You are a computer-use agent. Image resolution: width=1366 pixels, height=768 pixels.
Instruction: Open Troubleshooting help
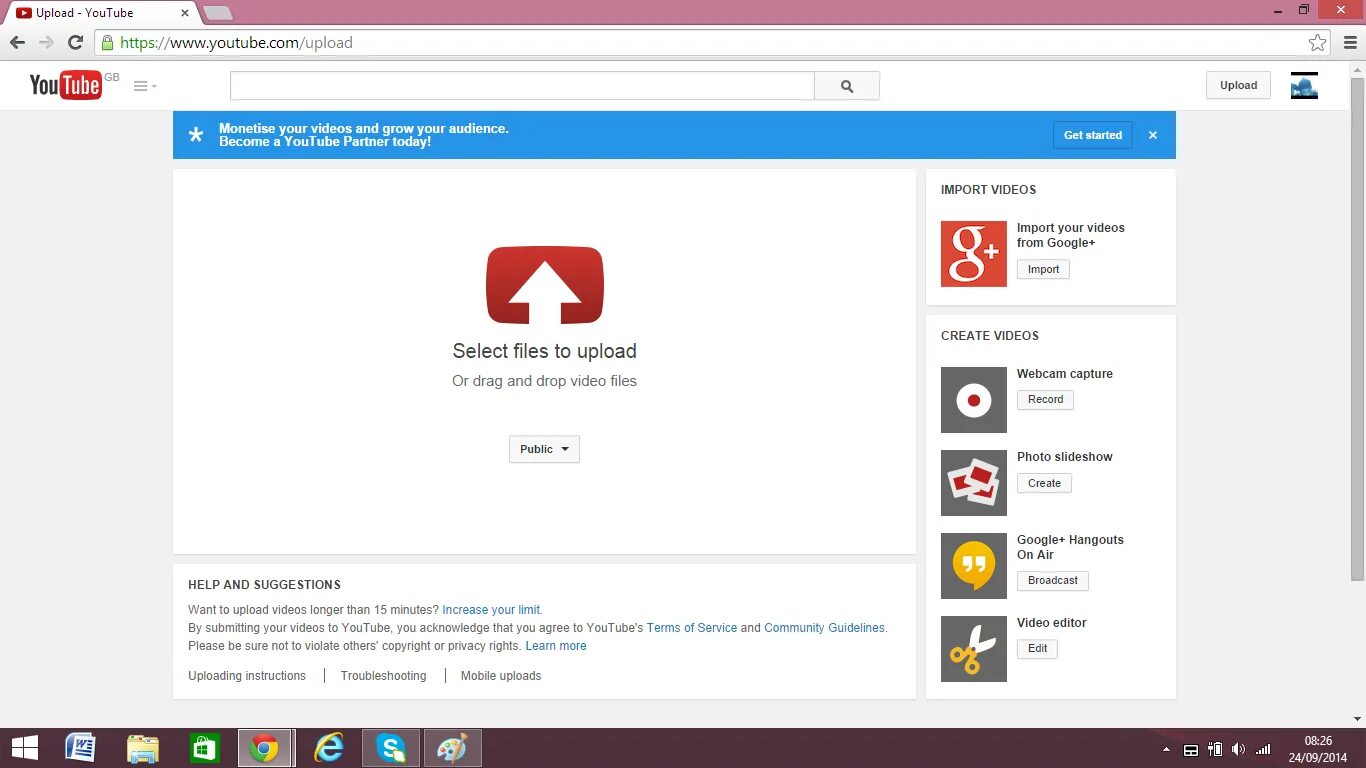383,676
